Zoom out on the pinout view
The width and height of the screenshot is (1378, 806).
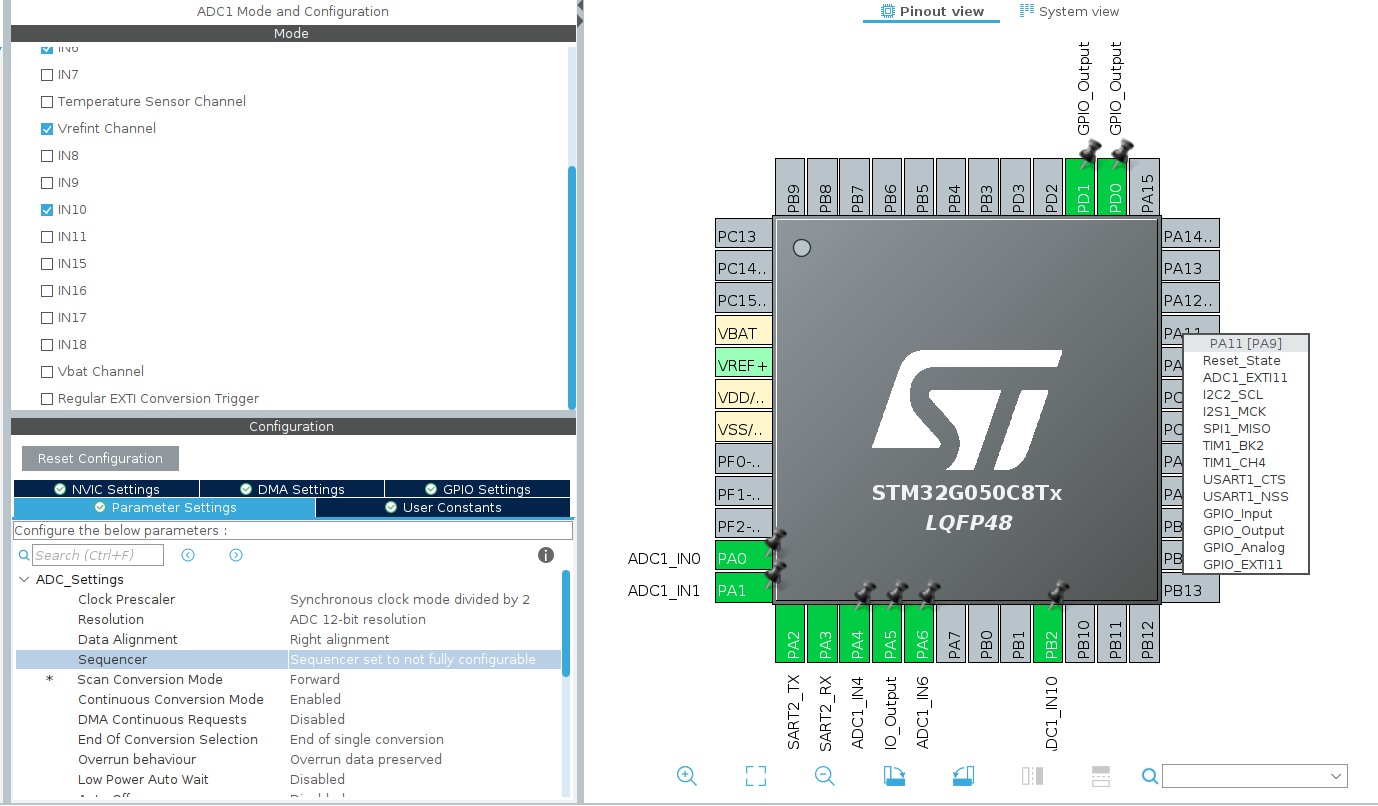coord(824,776)
